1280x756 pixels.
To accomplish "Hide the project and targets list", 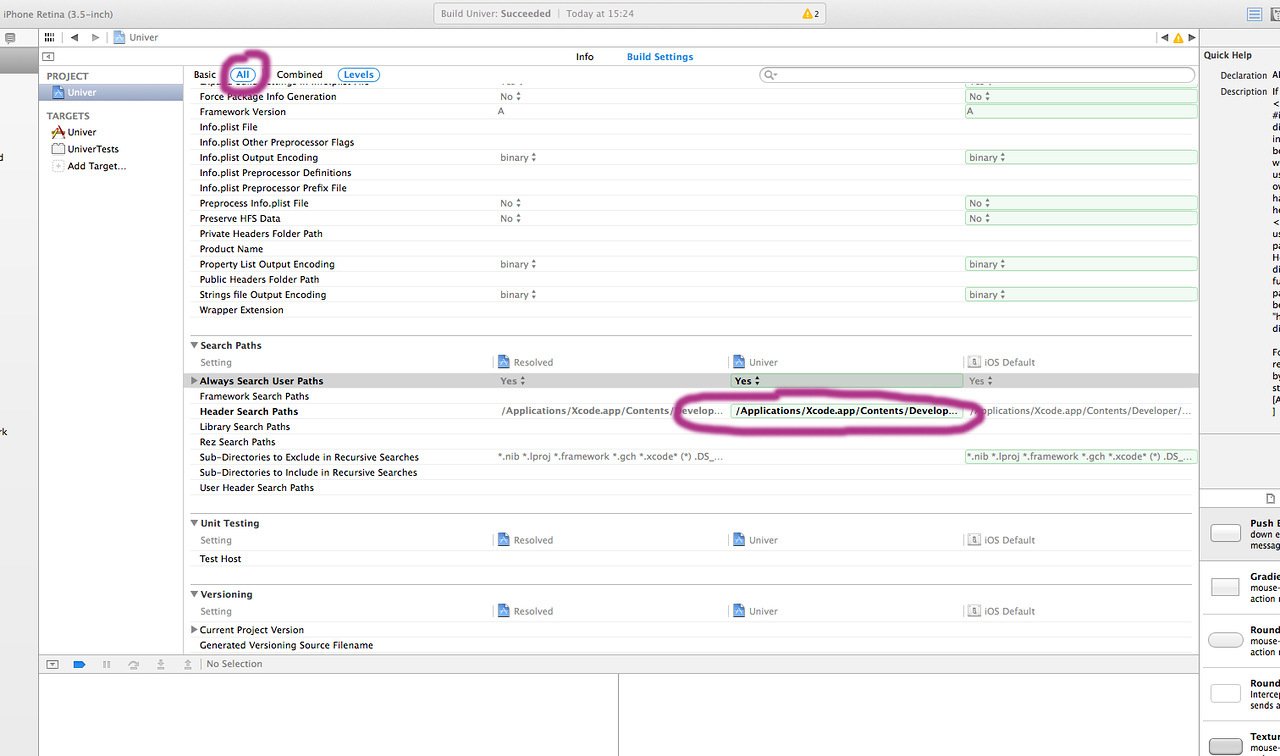I will click(48, 57).
